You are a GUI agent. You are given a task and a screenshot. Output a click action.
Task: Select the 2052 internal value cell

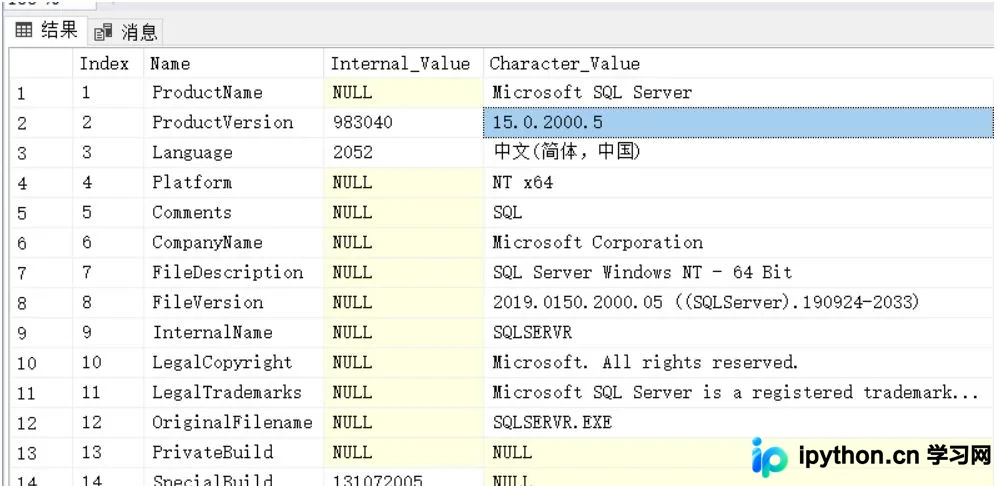coord(404,153)
